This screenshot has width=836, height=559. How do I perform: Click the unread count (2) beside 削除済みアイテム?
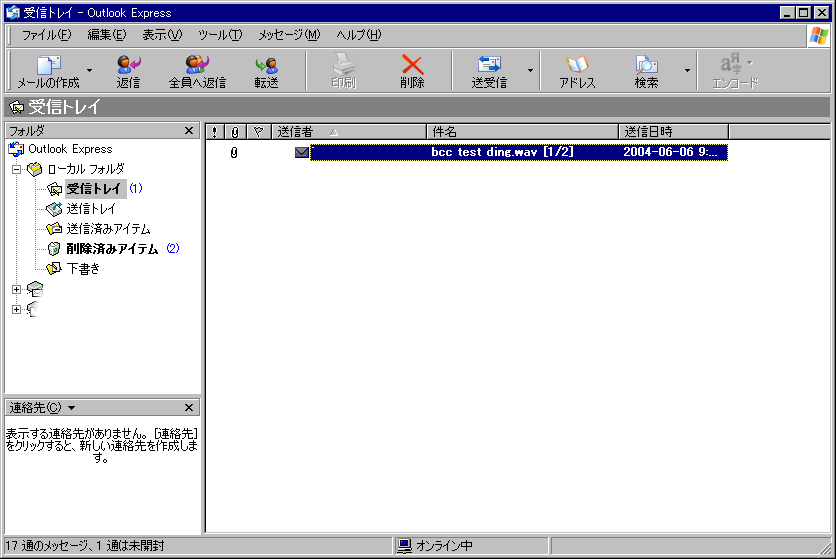(173, 248)
